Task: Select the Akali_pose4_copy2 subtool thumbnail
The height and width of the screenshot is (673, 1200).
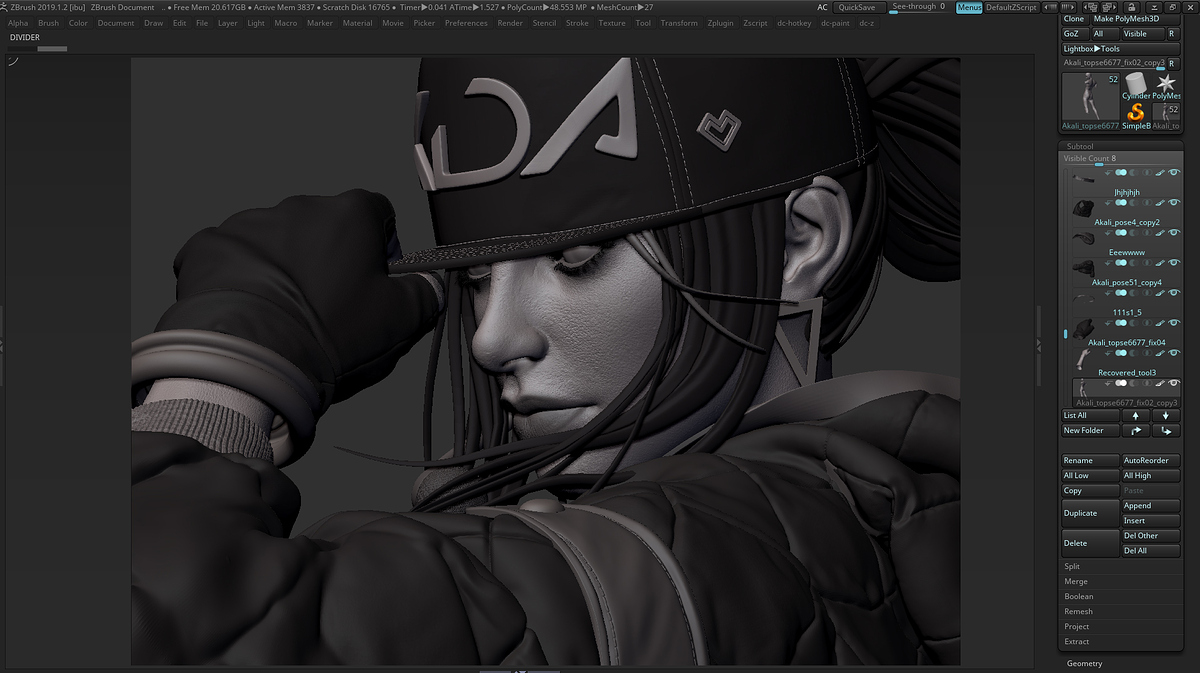Action: point(1083,208)
